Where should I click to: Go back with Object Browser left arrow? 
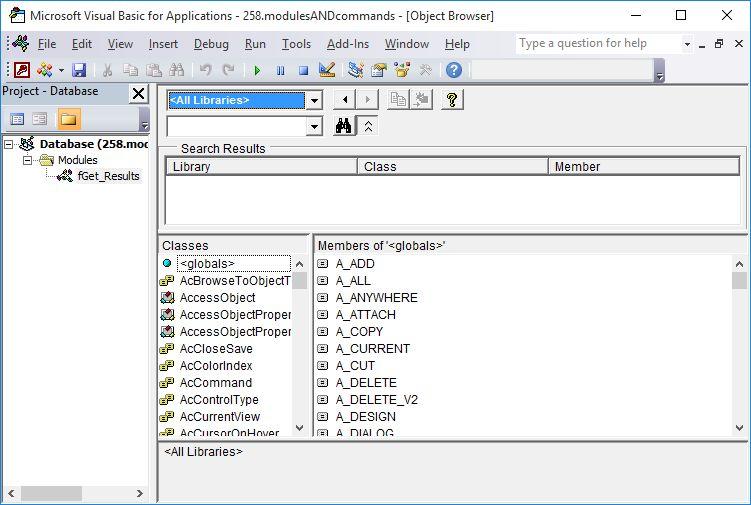point(345,100)
